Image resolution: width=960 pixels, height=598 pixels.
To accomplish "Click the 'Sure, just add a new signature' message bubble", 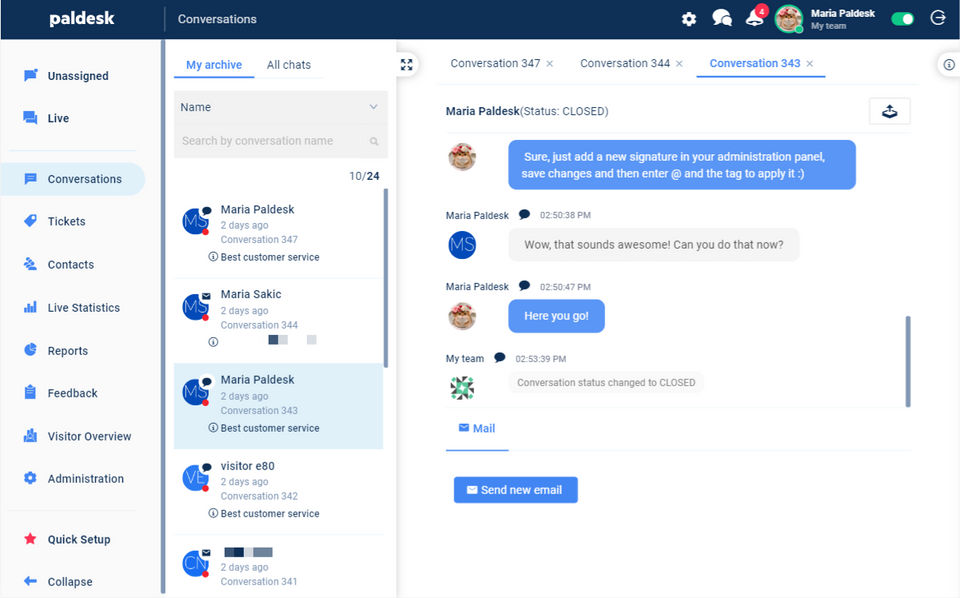I will pos(681,165).
